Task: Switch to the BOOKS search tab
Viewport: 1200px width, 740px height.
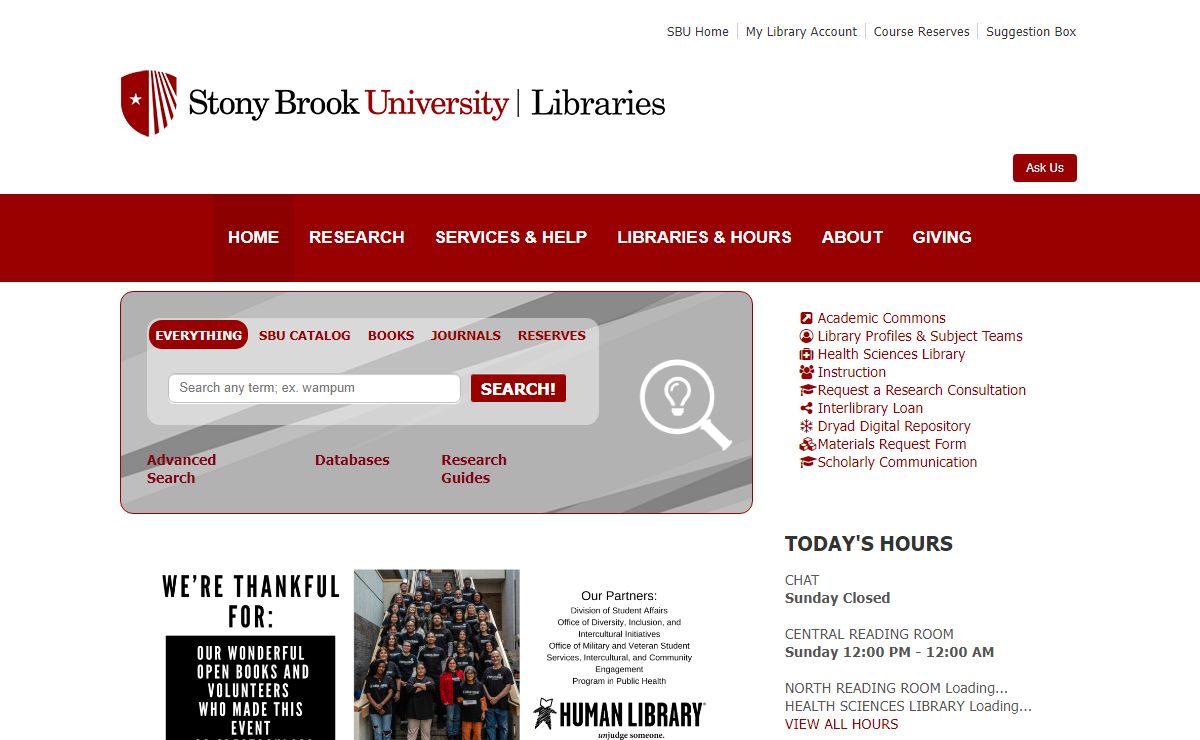Action: click(391, 335)
